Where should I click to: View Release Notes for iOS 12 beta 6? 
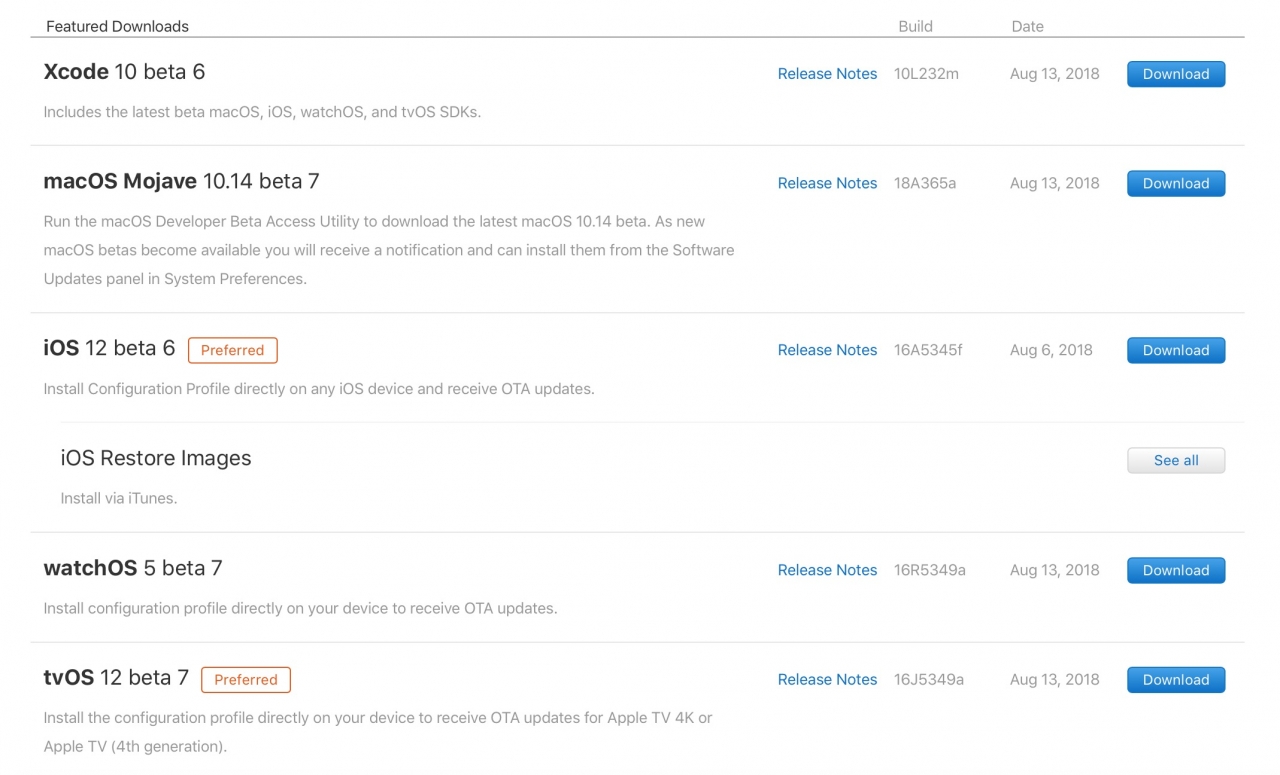tap(827, 350)
